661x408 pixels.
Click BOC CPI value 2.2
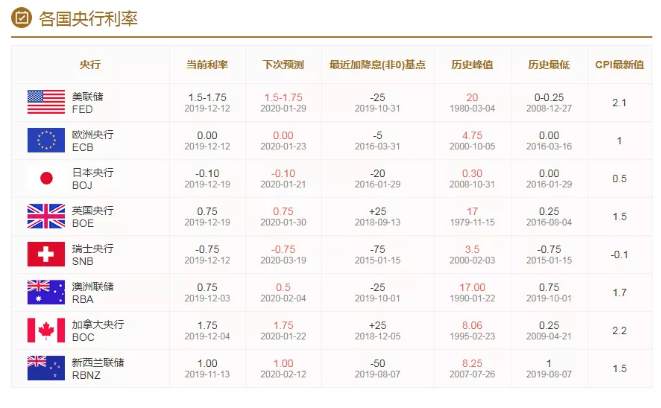(619, 330)
